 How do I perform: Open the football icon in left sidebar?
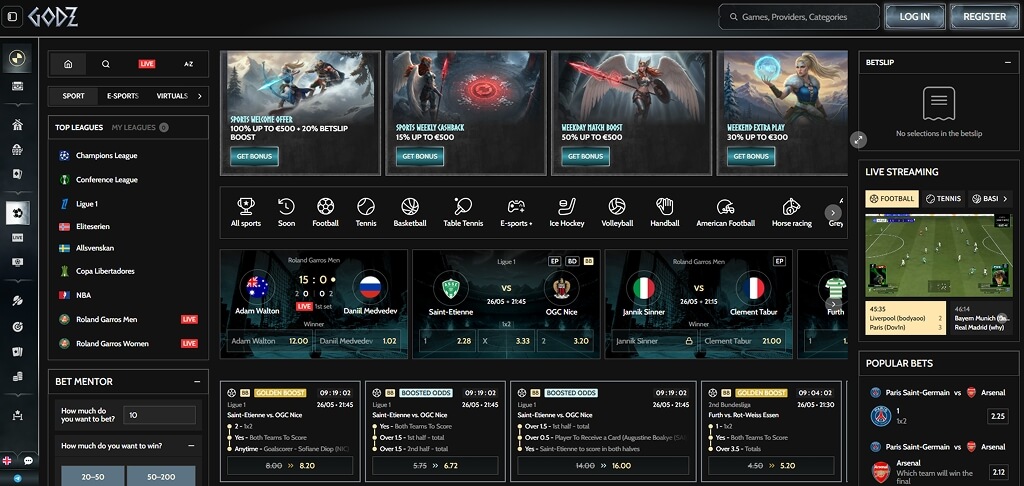18,213
